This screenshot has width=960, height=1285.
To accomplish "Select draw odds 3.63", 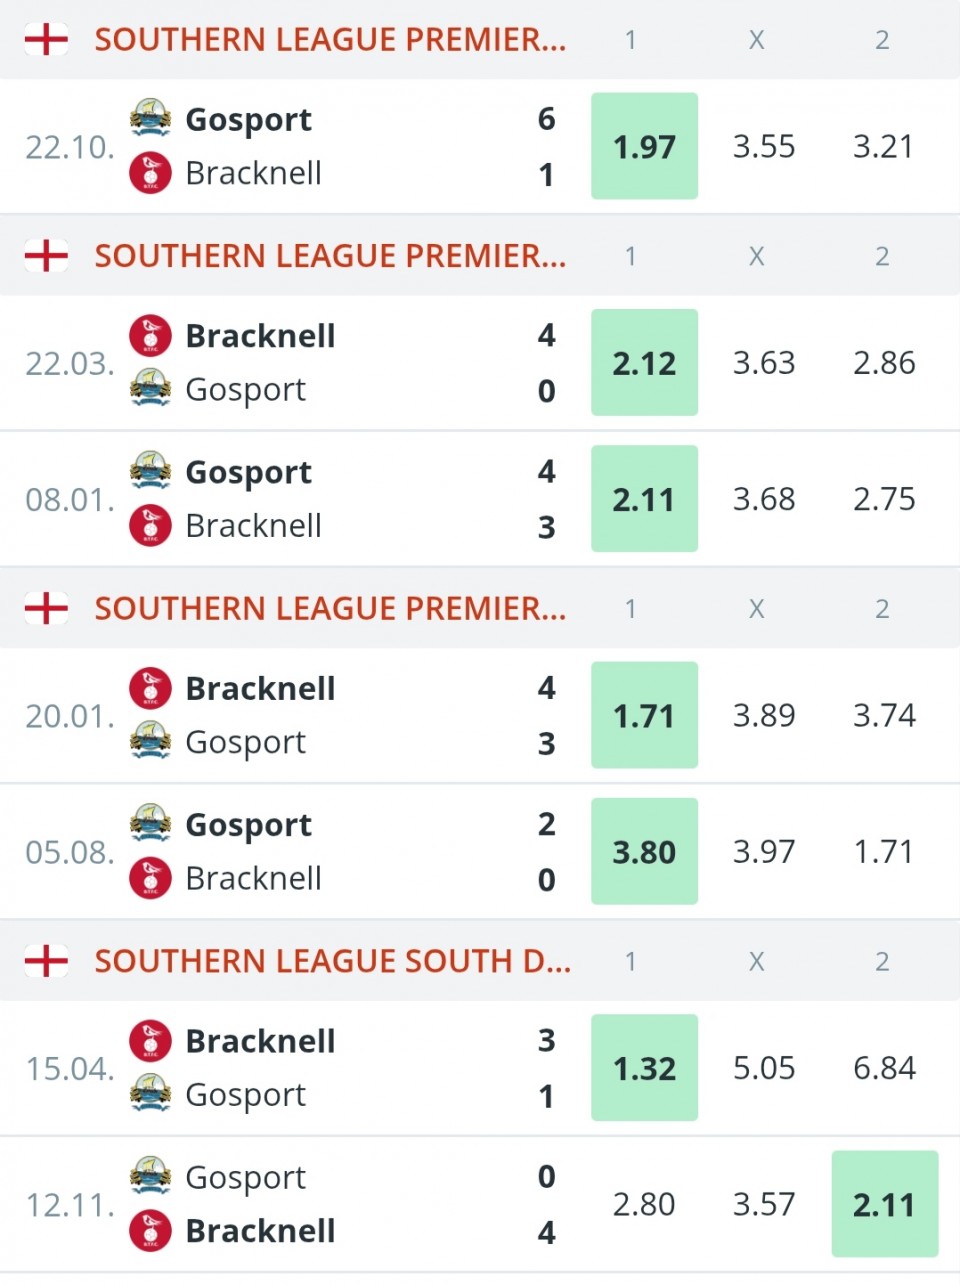I will (764, 363).
